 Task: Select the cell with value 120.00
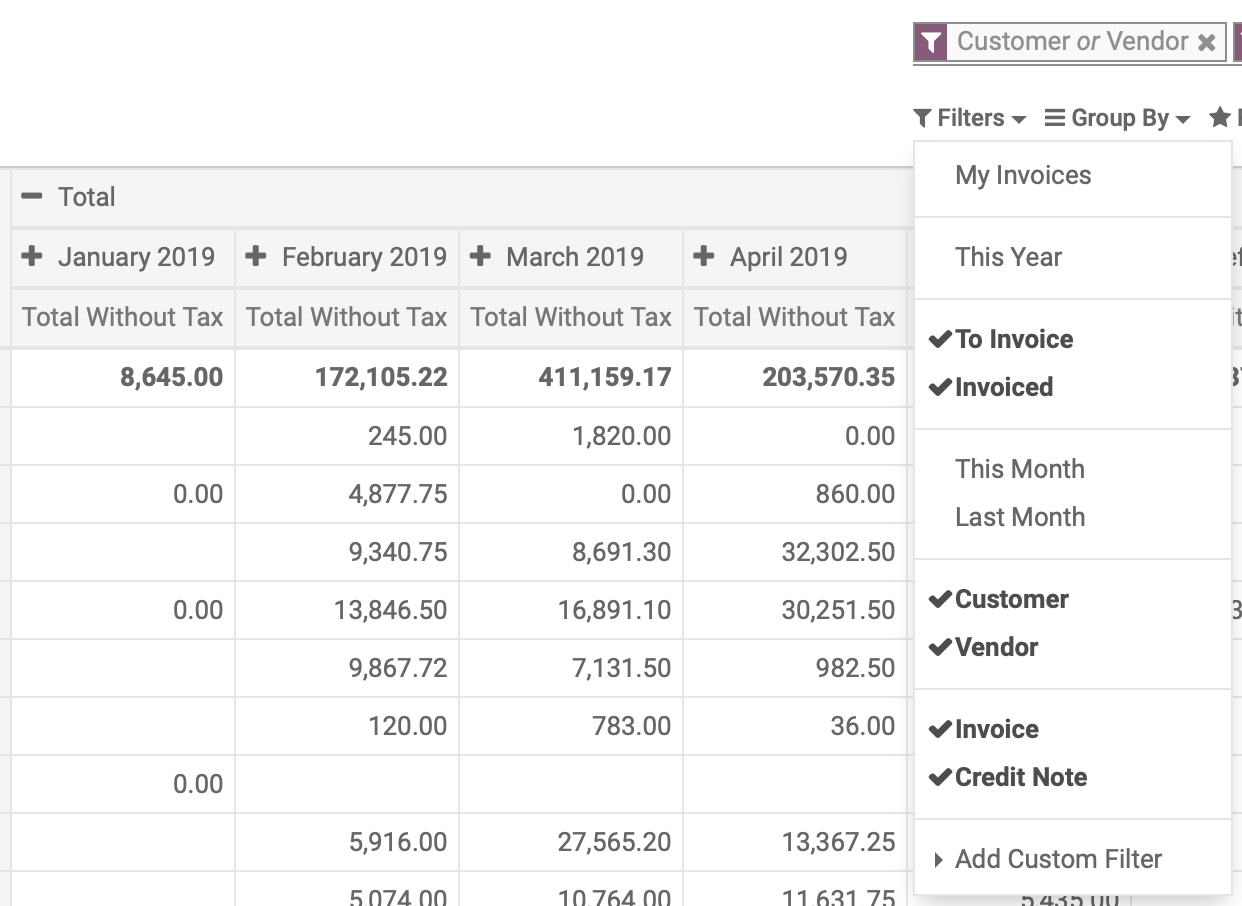tap(347, 726)
